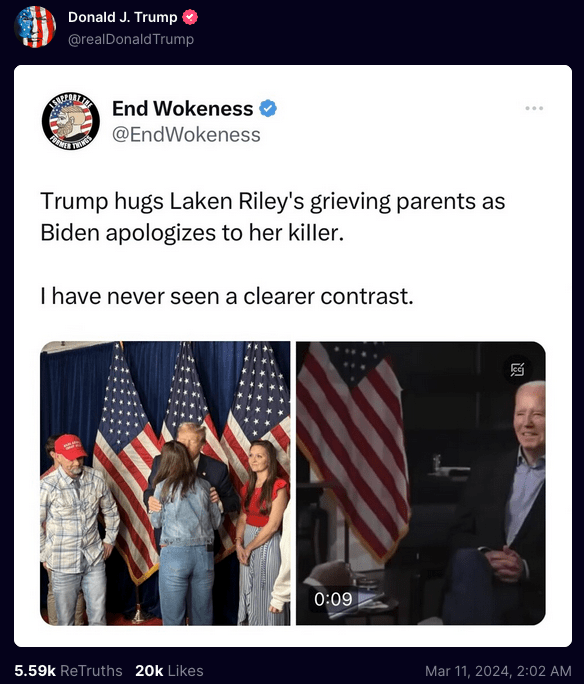This screenshot has width=584, height=684.
Task: Click the ReTruths label text
Action: [x=91, y=670]
